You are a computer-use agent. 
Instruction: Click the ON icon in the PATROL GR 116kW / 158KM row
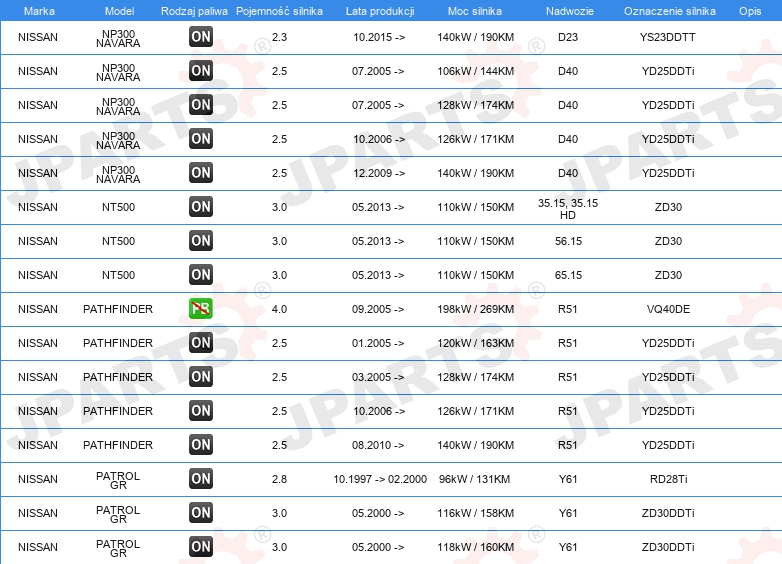click(201, 513)
